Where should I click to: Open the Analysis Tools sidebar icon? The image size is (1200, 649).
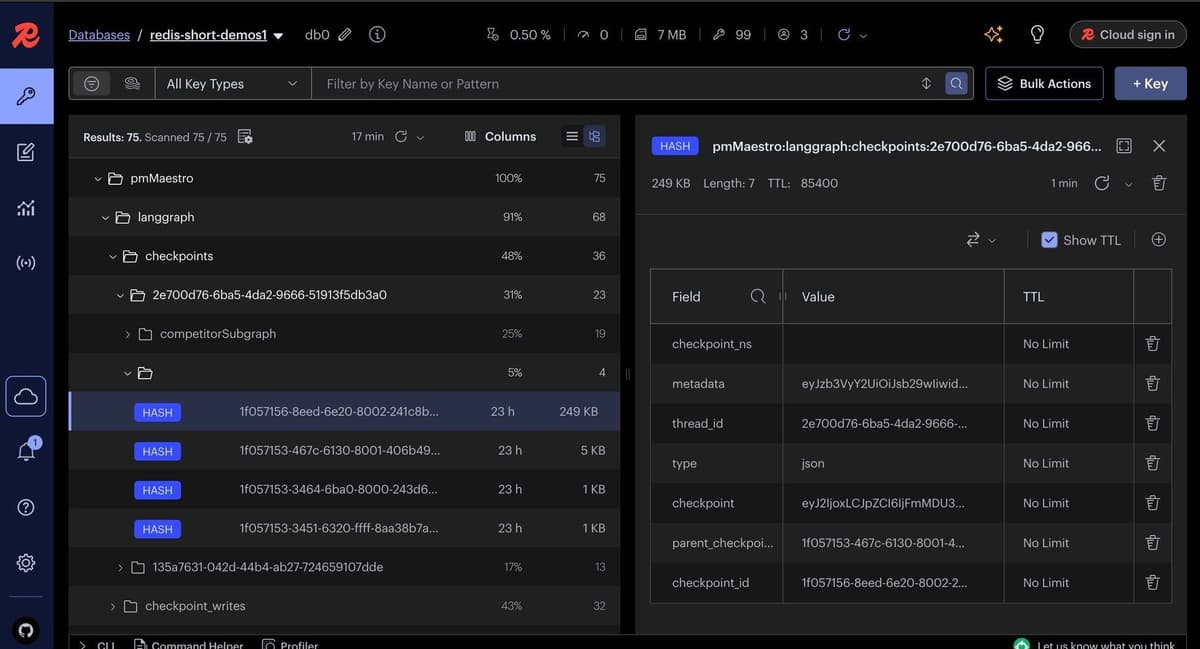(x=26, y=208)
